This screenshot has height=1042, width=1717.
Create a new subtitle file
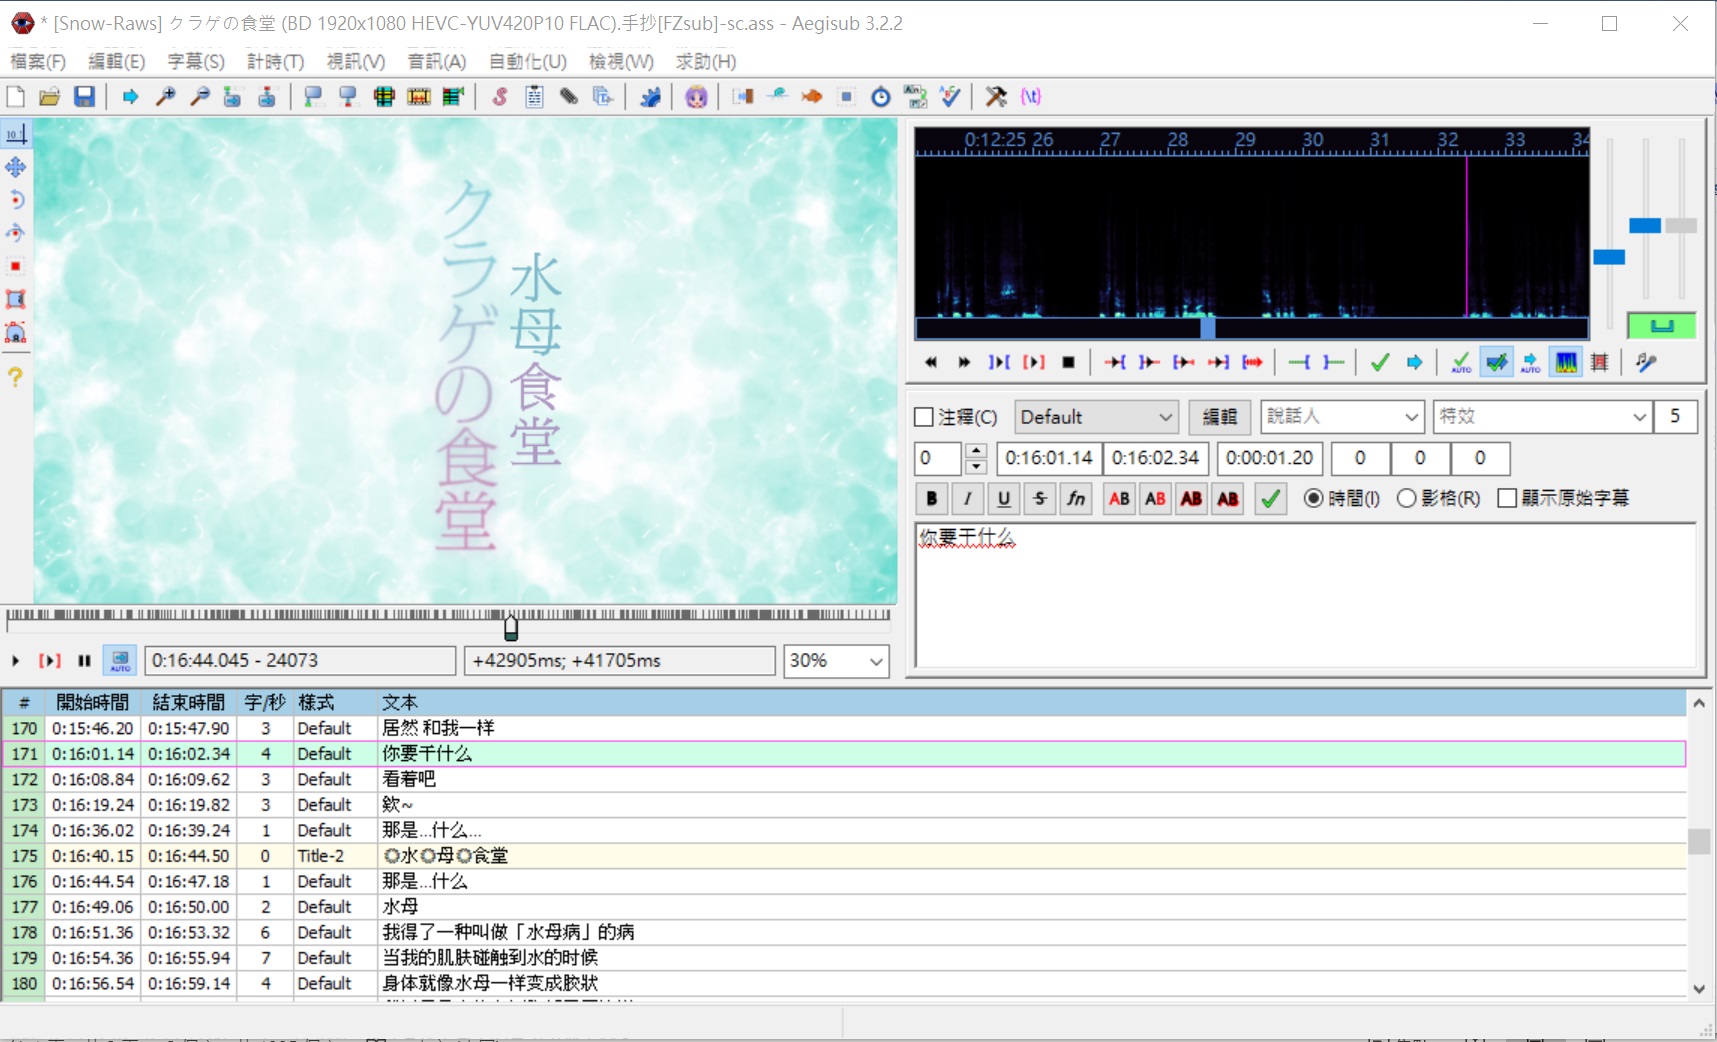coord(16,97)
